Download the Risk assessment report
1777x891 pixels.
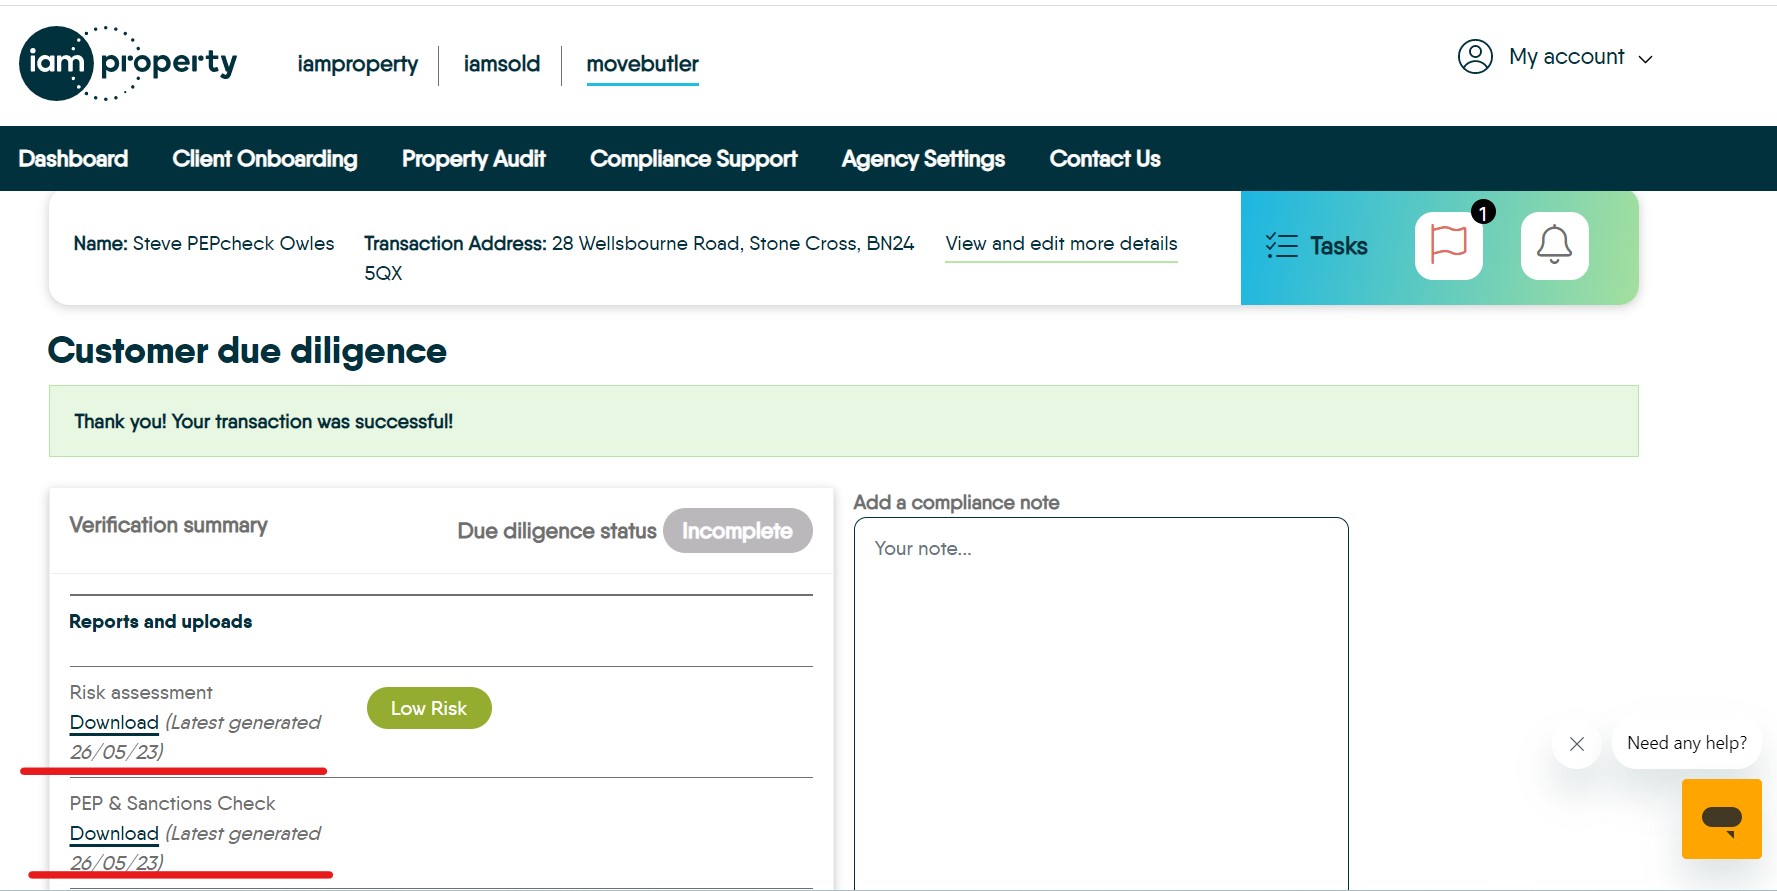click(x=114, y=722)
